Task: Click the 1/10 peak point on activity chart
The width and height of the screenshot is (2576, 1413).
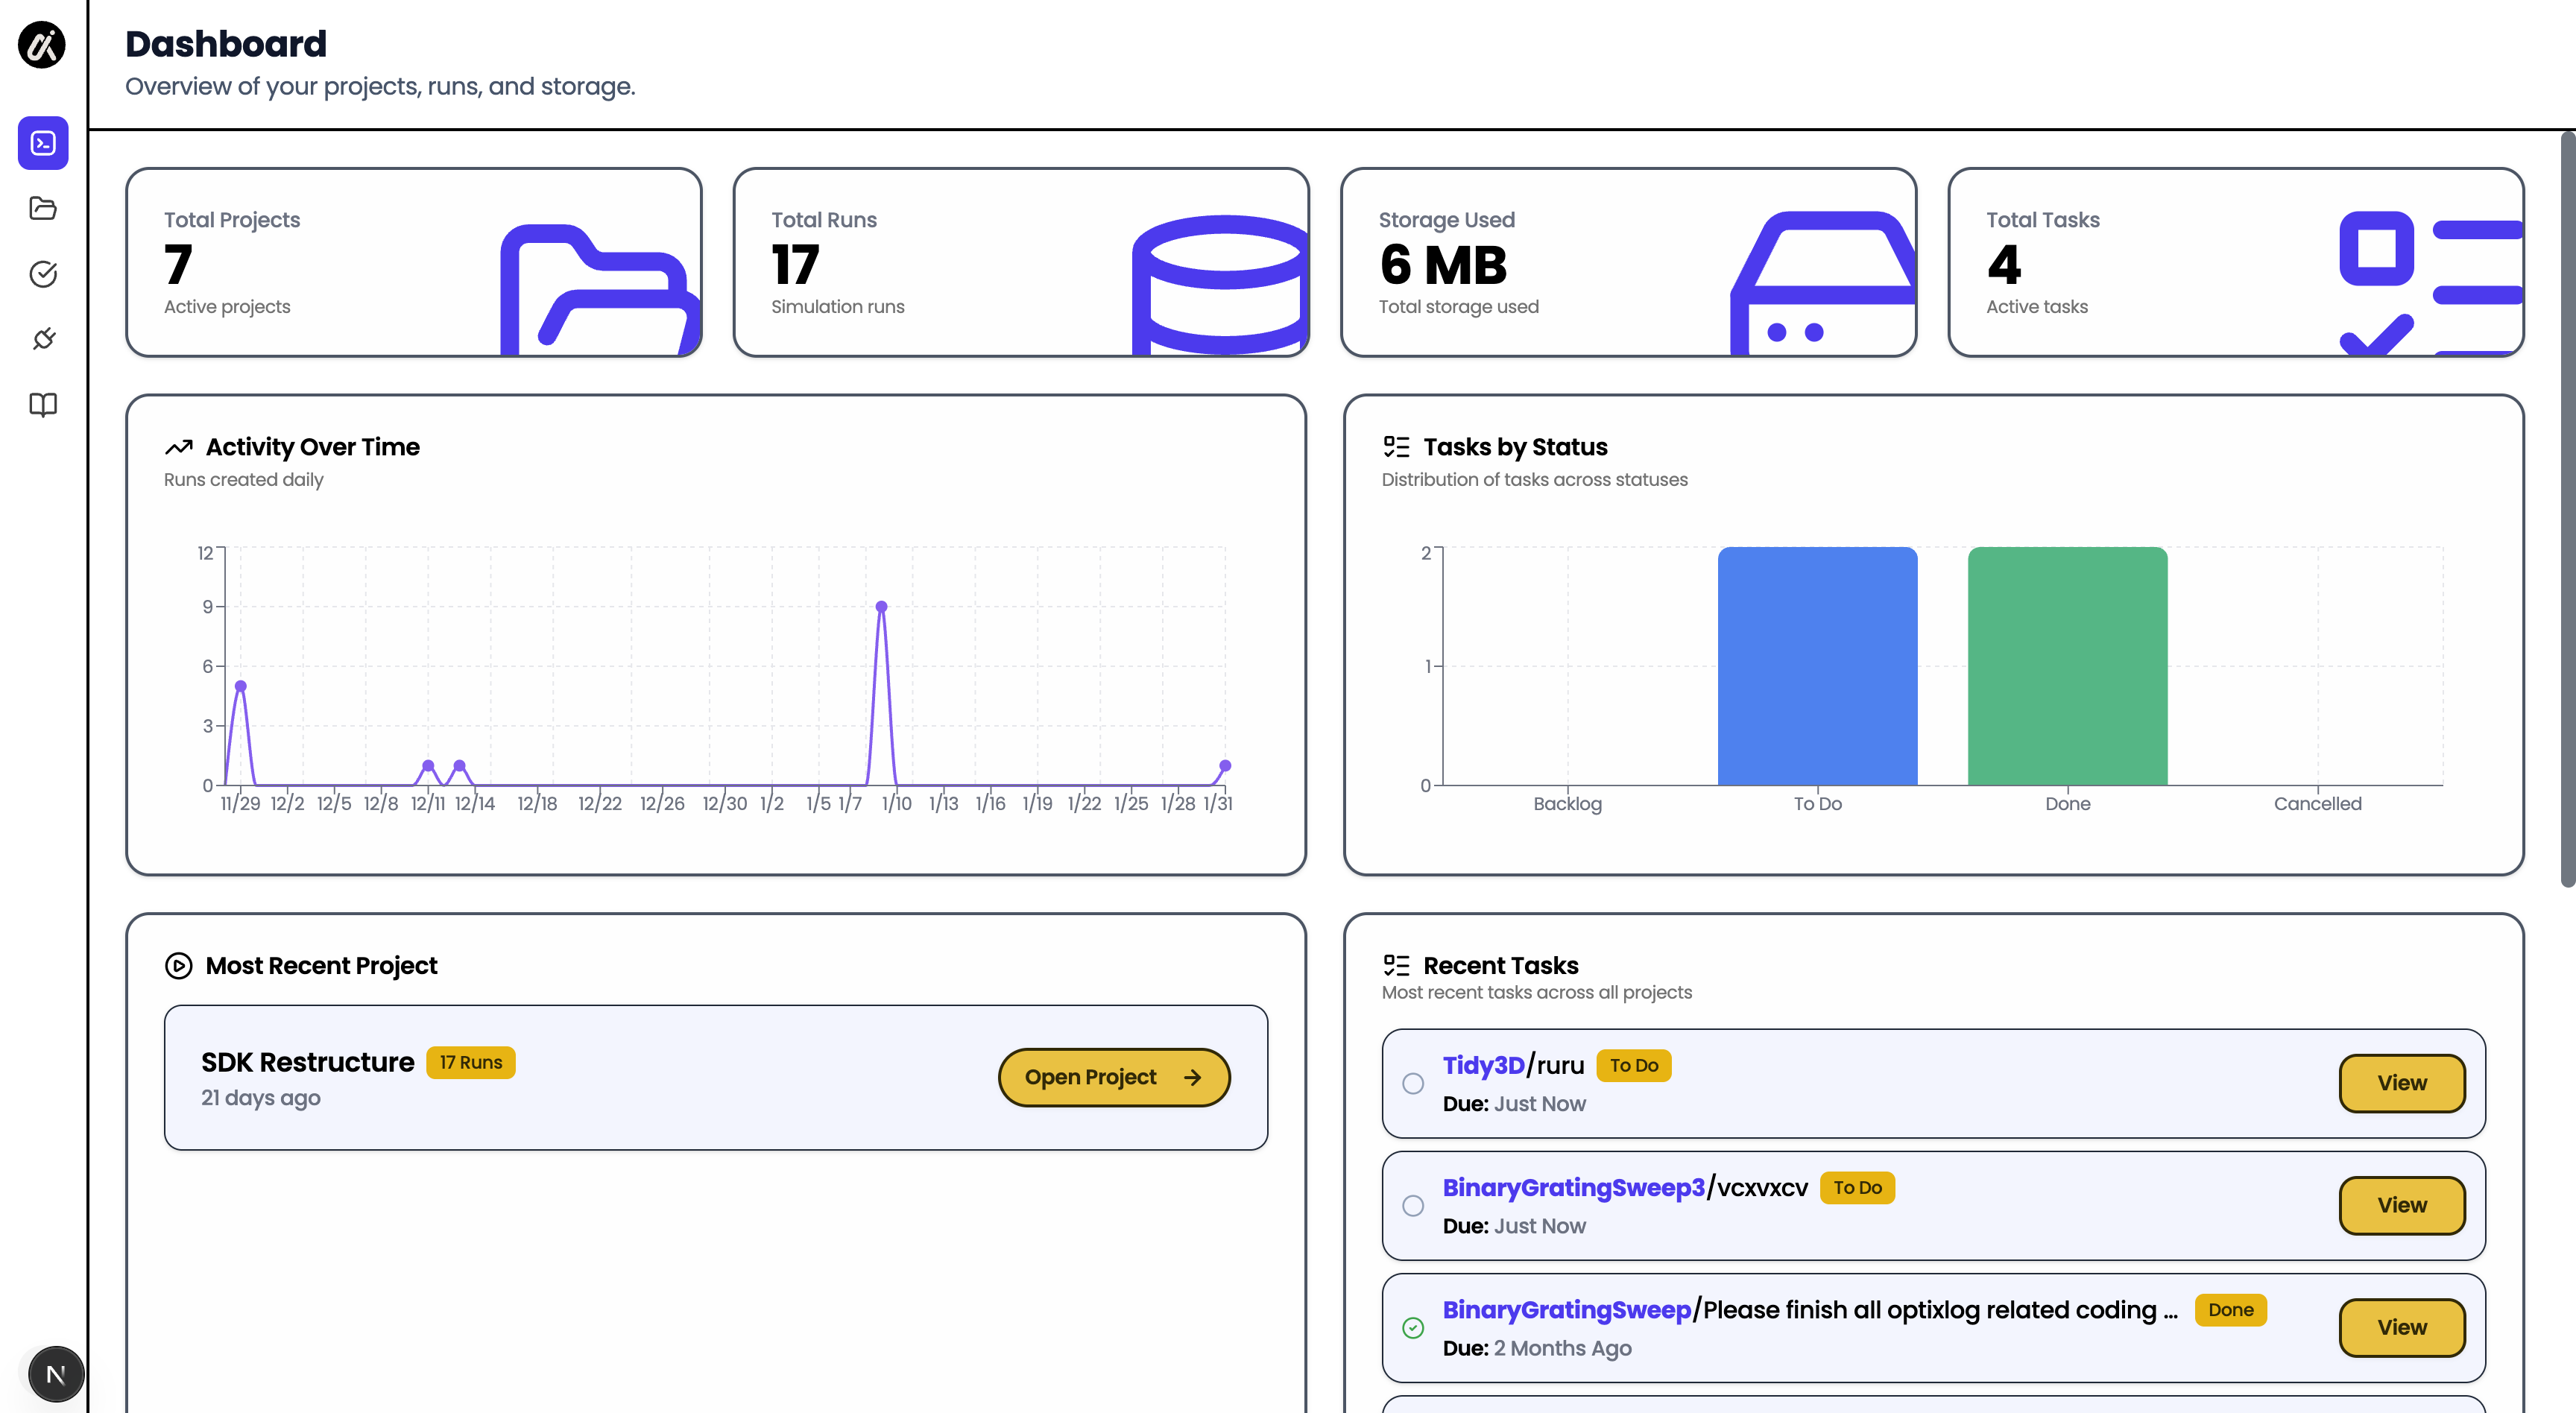Action: [x=881, y=607]
